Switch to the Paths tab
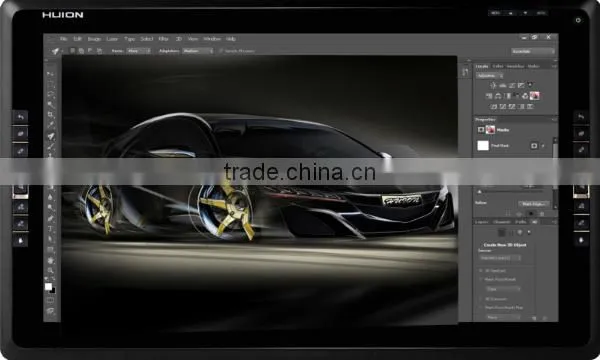This screenshot has width=600, height=360. [x=520, y=222]
